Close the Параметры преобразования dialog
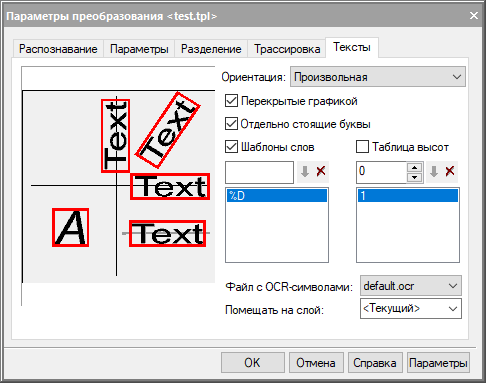 (x=474, y=16)
